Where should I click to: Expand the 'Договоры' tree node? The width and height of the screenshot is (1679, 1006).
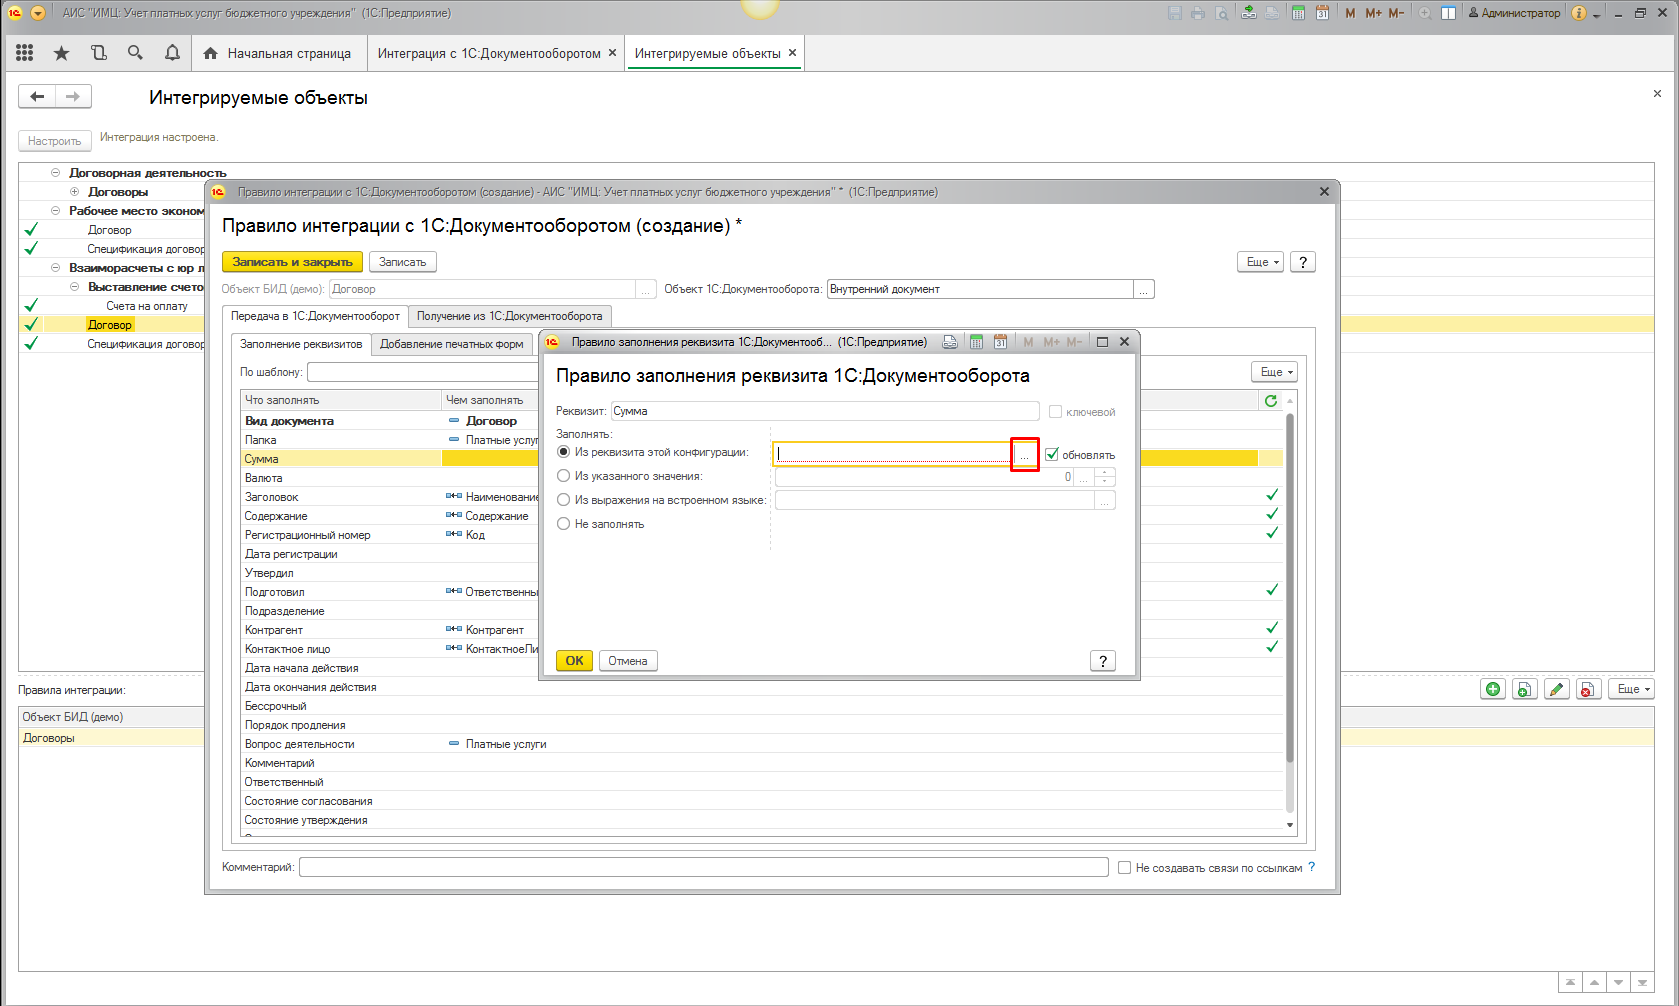(75, 192)
